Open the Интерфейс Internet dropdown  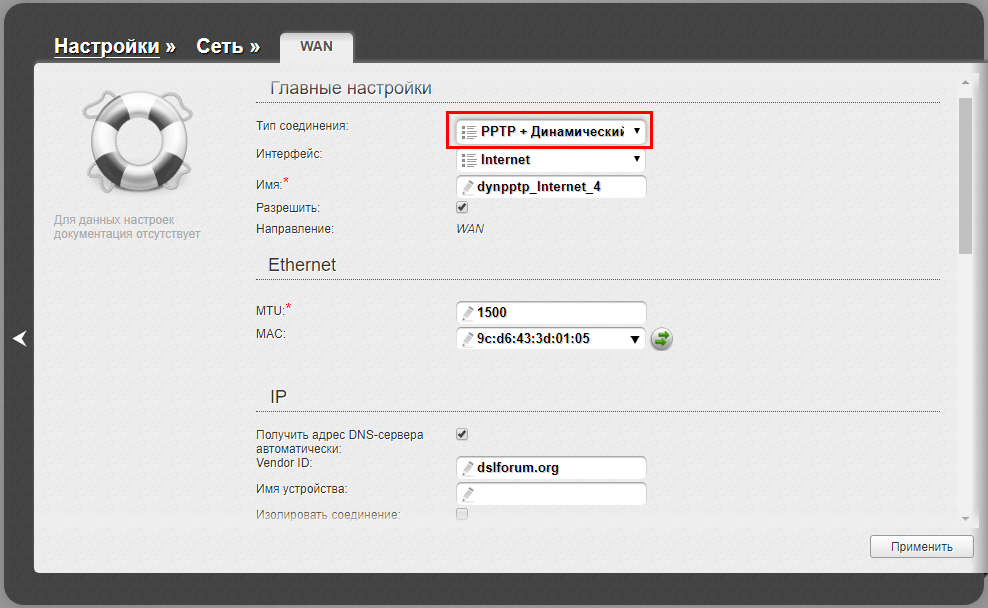click(551, 159)
